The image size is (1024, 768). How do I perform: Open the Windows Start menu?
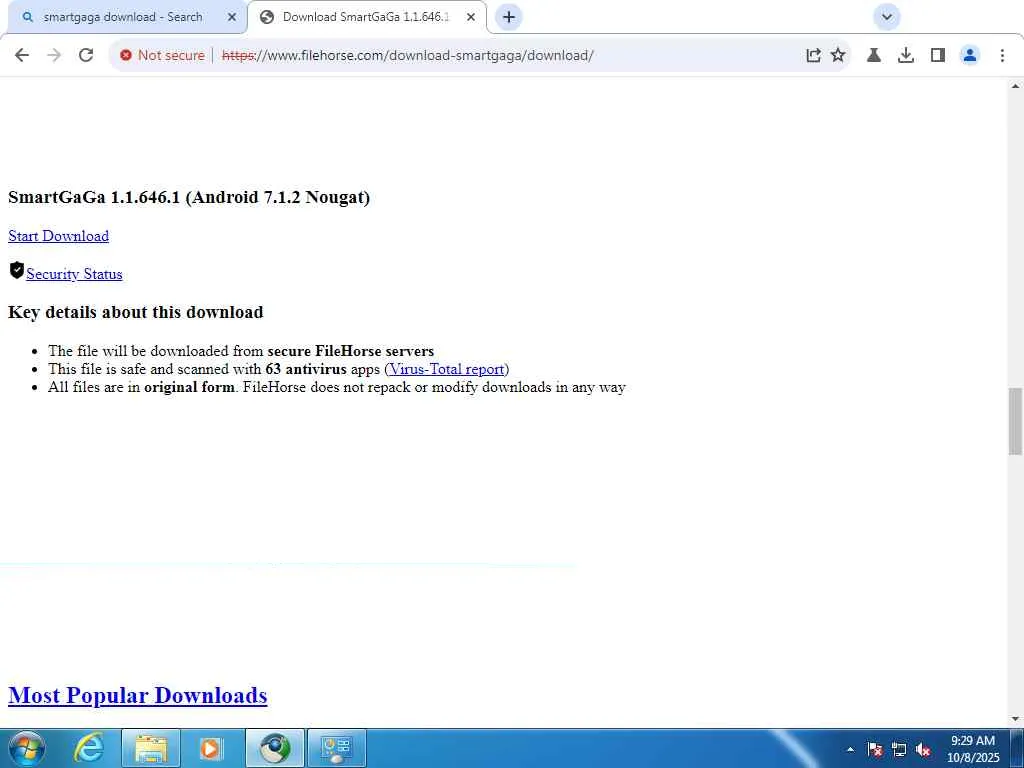(27, 748)
